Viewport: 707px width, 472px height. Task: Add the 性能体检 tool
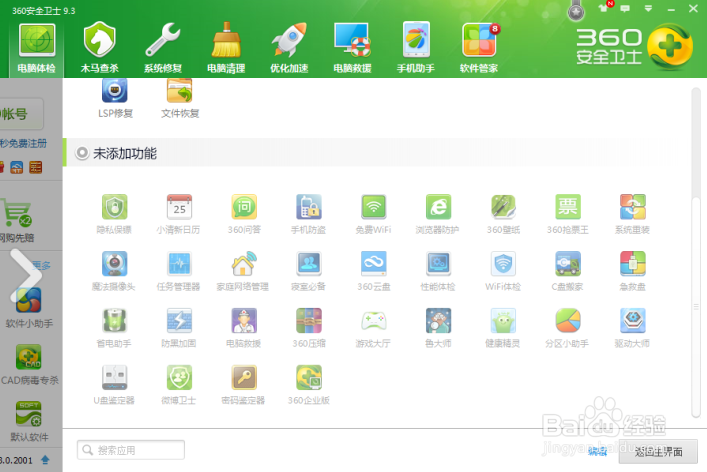[x=438, y=271]
